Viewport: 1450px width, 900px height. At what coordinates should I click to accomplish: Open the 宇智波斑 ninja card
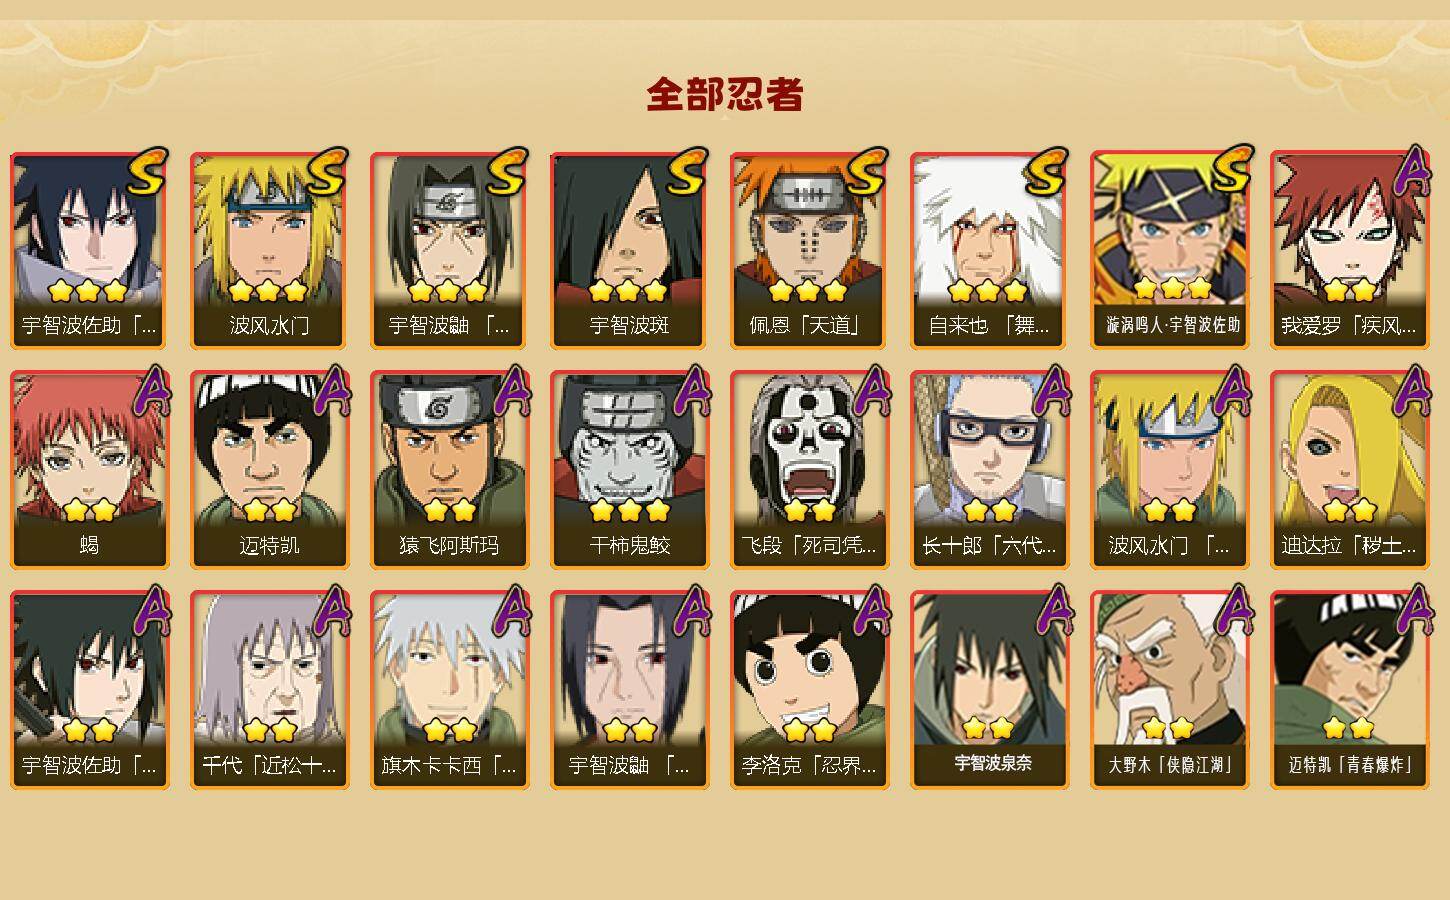(x=629, y=250)
